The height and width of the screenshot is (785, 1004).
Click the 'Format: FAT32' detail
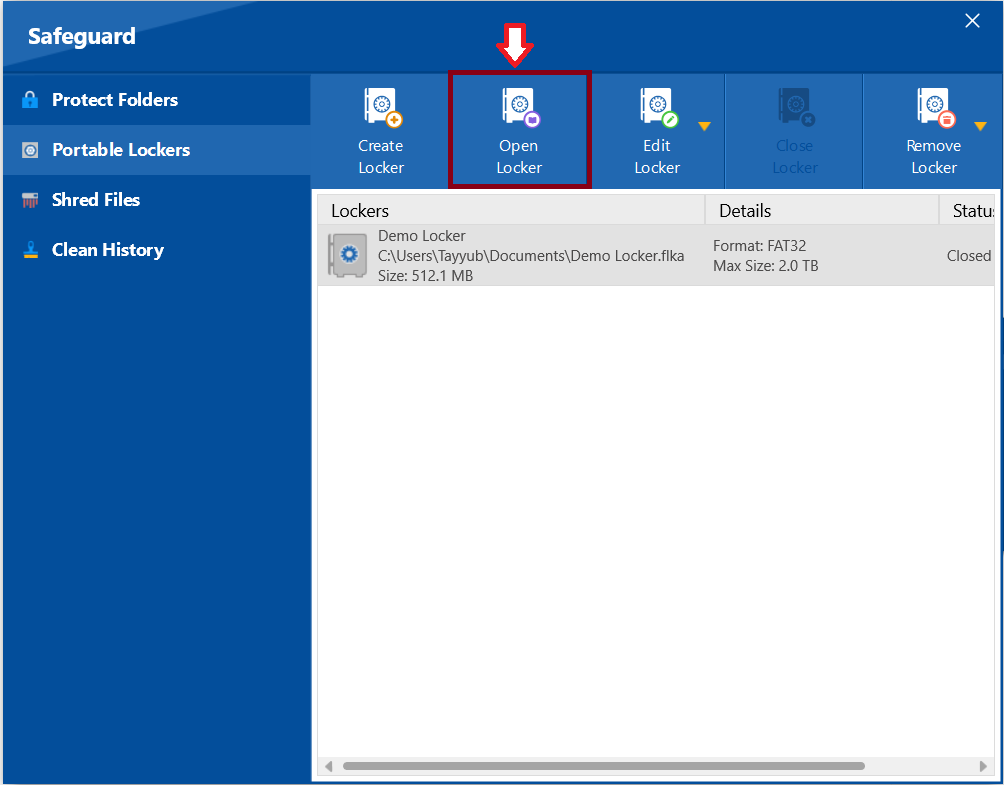[x=759, y=246]
